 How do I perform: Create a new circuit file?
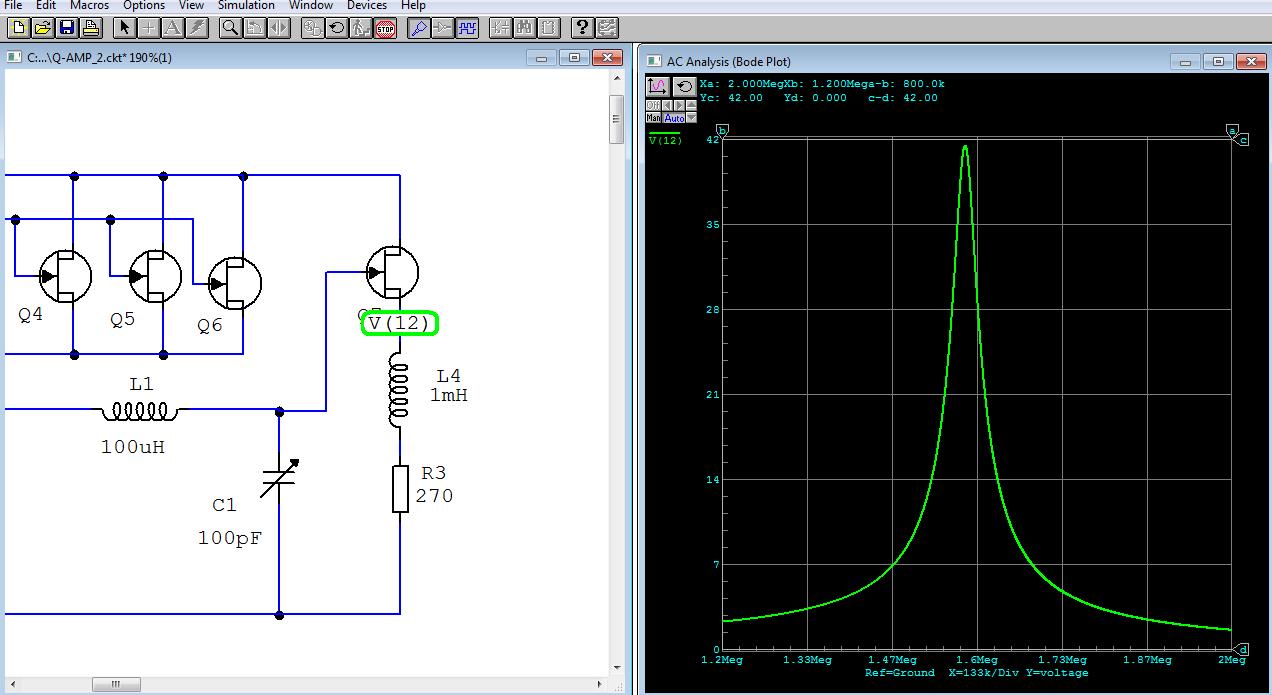click(x=18, y=28)
